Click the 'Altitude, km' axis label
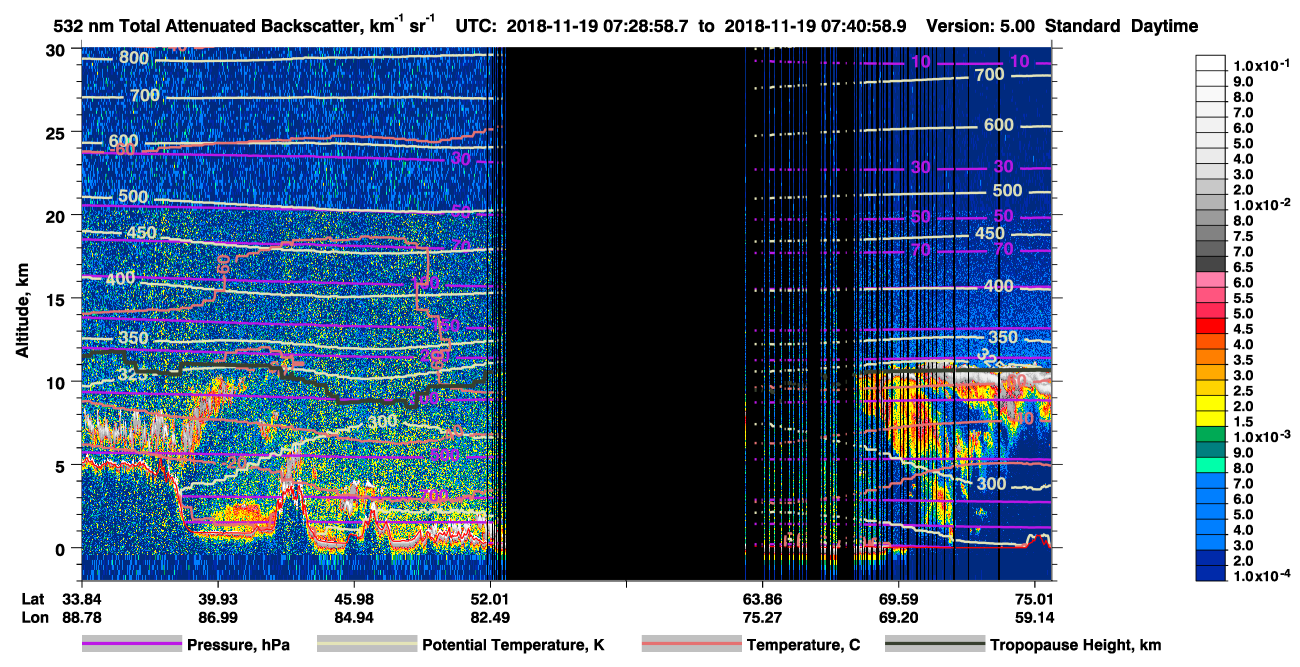 22,313
